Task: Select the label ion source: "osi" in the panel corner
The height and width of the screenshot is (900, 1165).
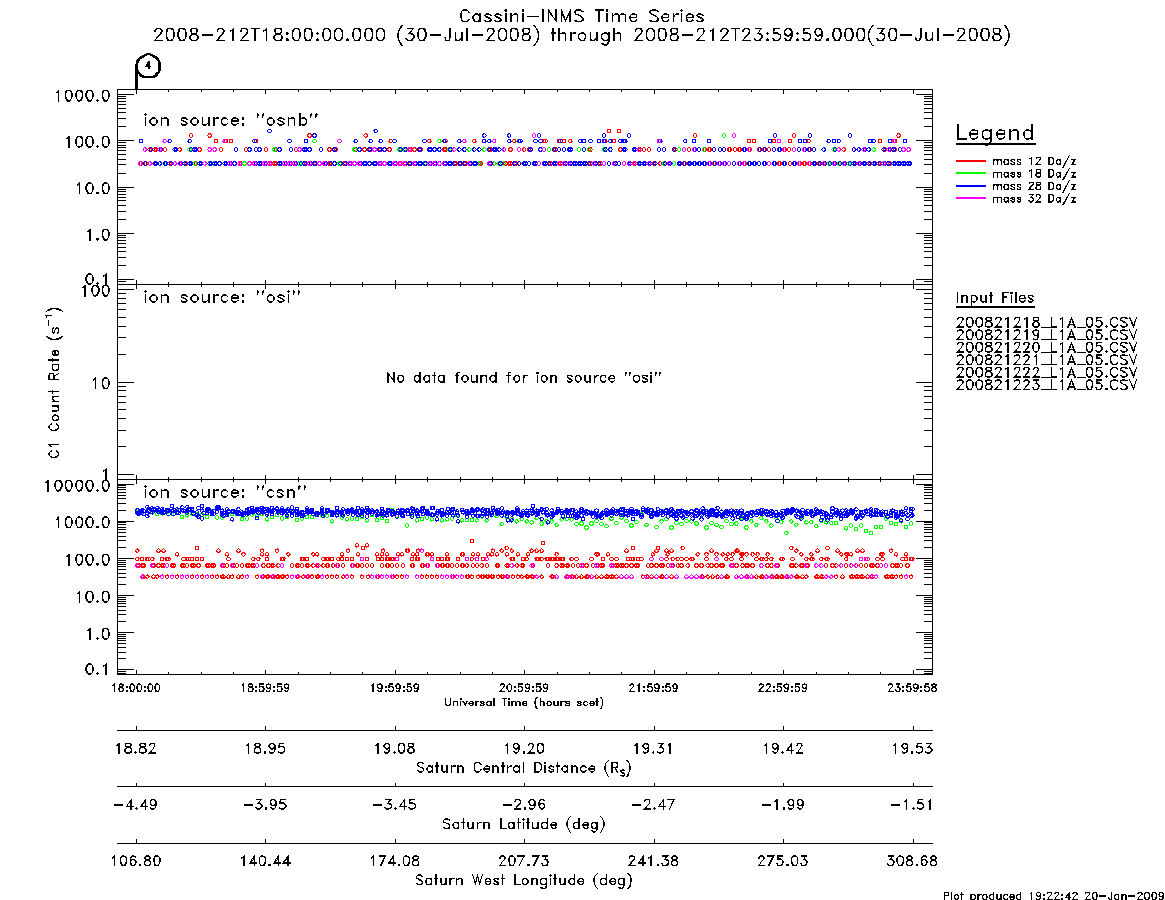Action: point(222,297)
